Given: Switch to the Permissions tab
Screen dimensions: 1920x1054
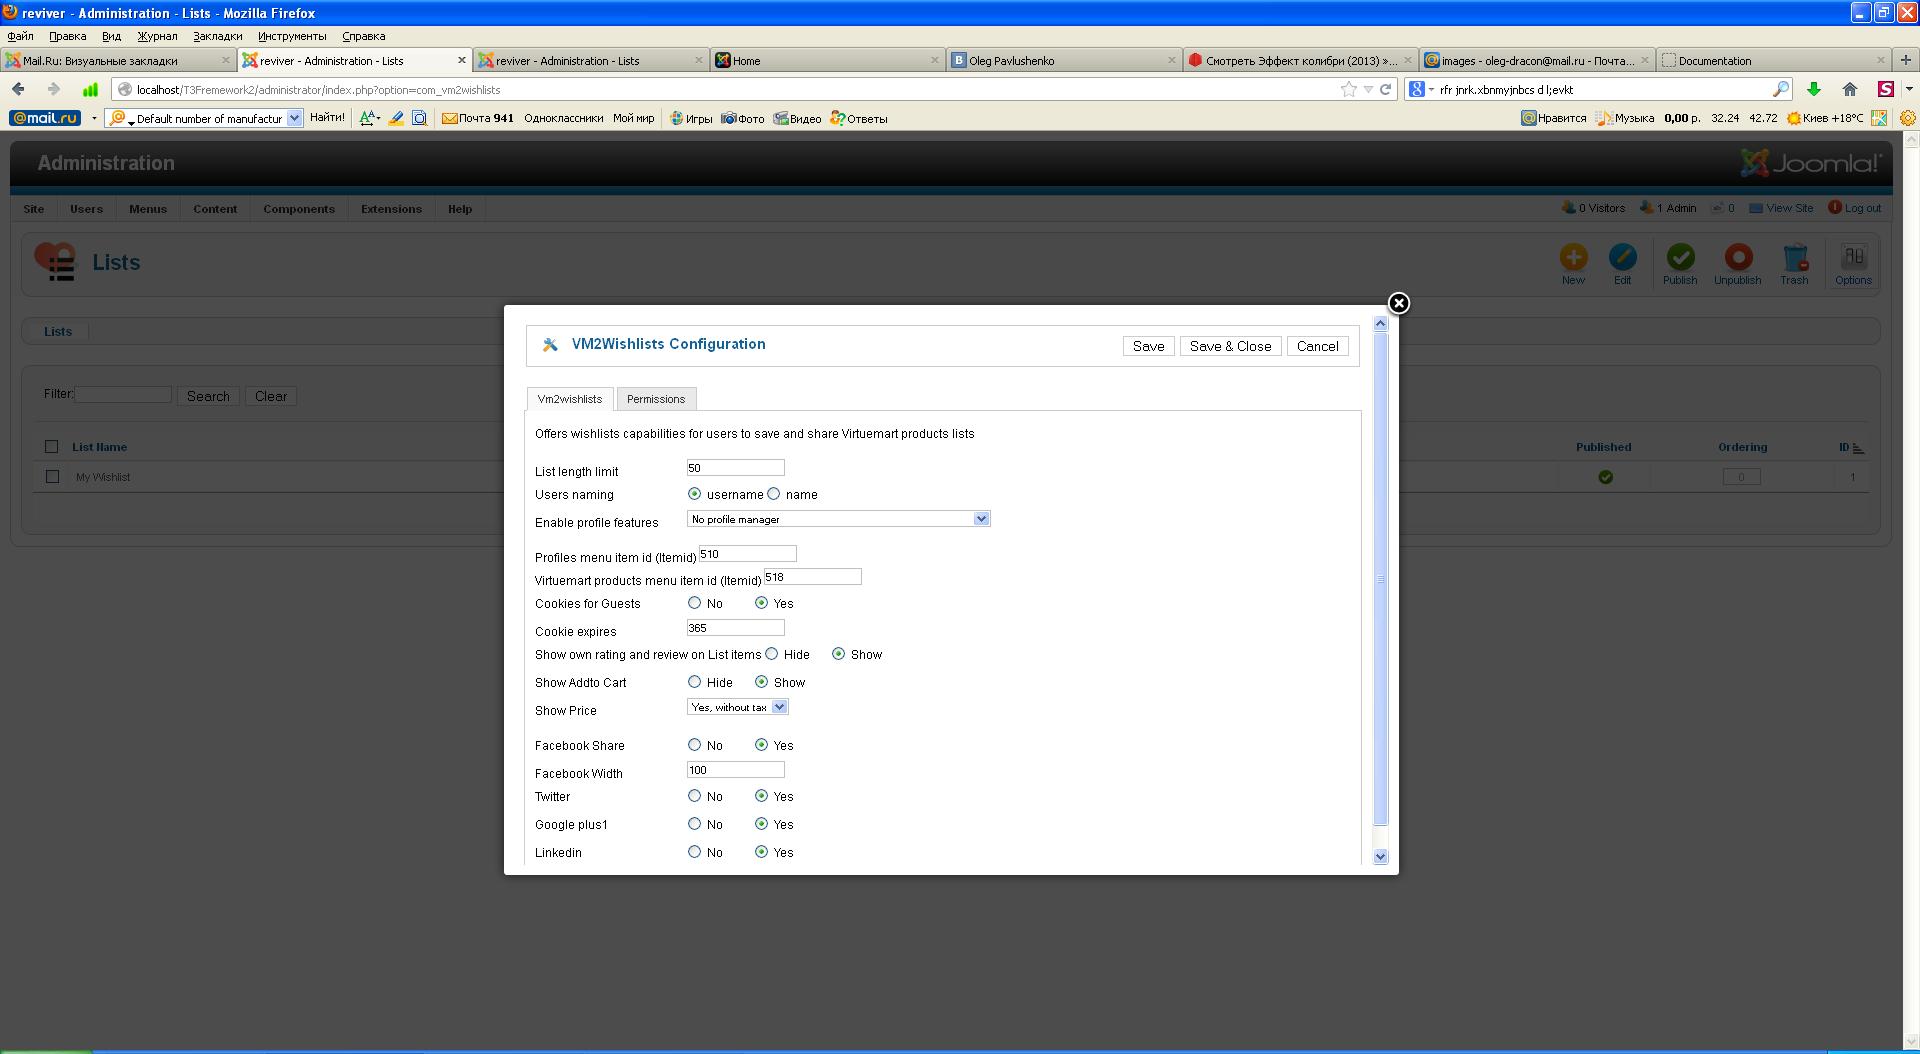Looking at the screenshot, I should click(x=656, y=399).
